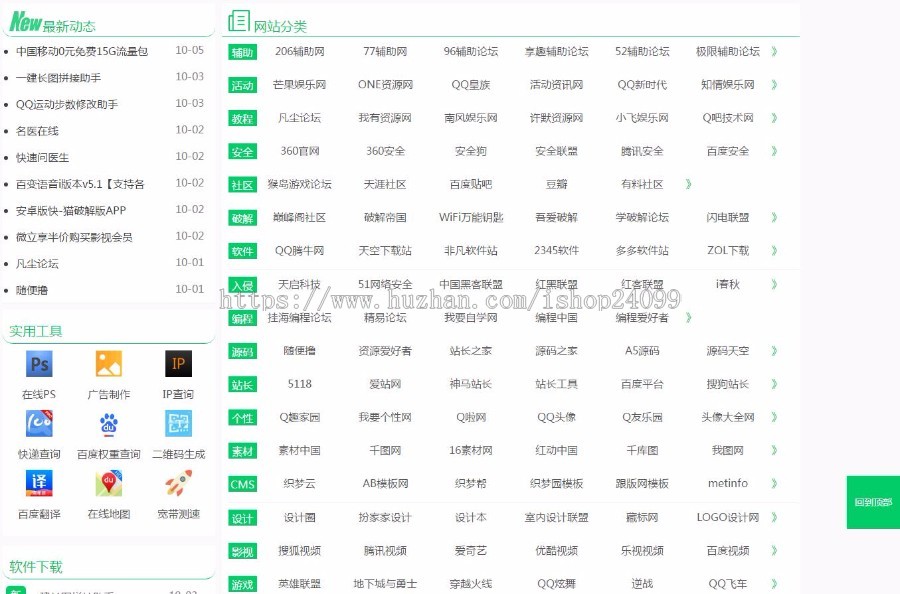
Task: Expand more links in the 编程 row
Action: pos(688,317)
